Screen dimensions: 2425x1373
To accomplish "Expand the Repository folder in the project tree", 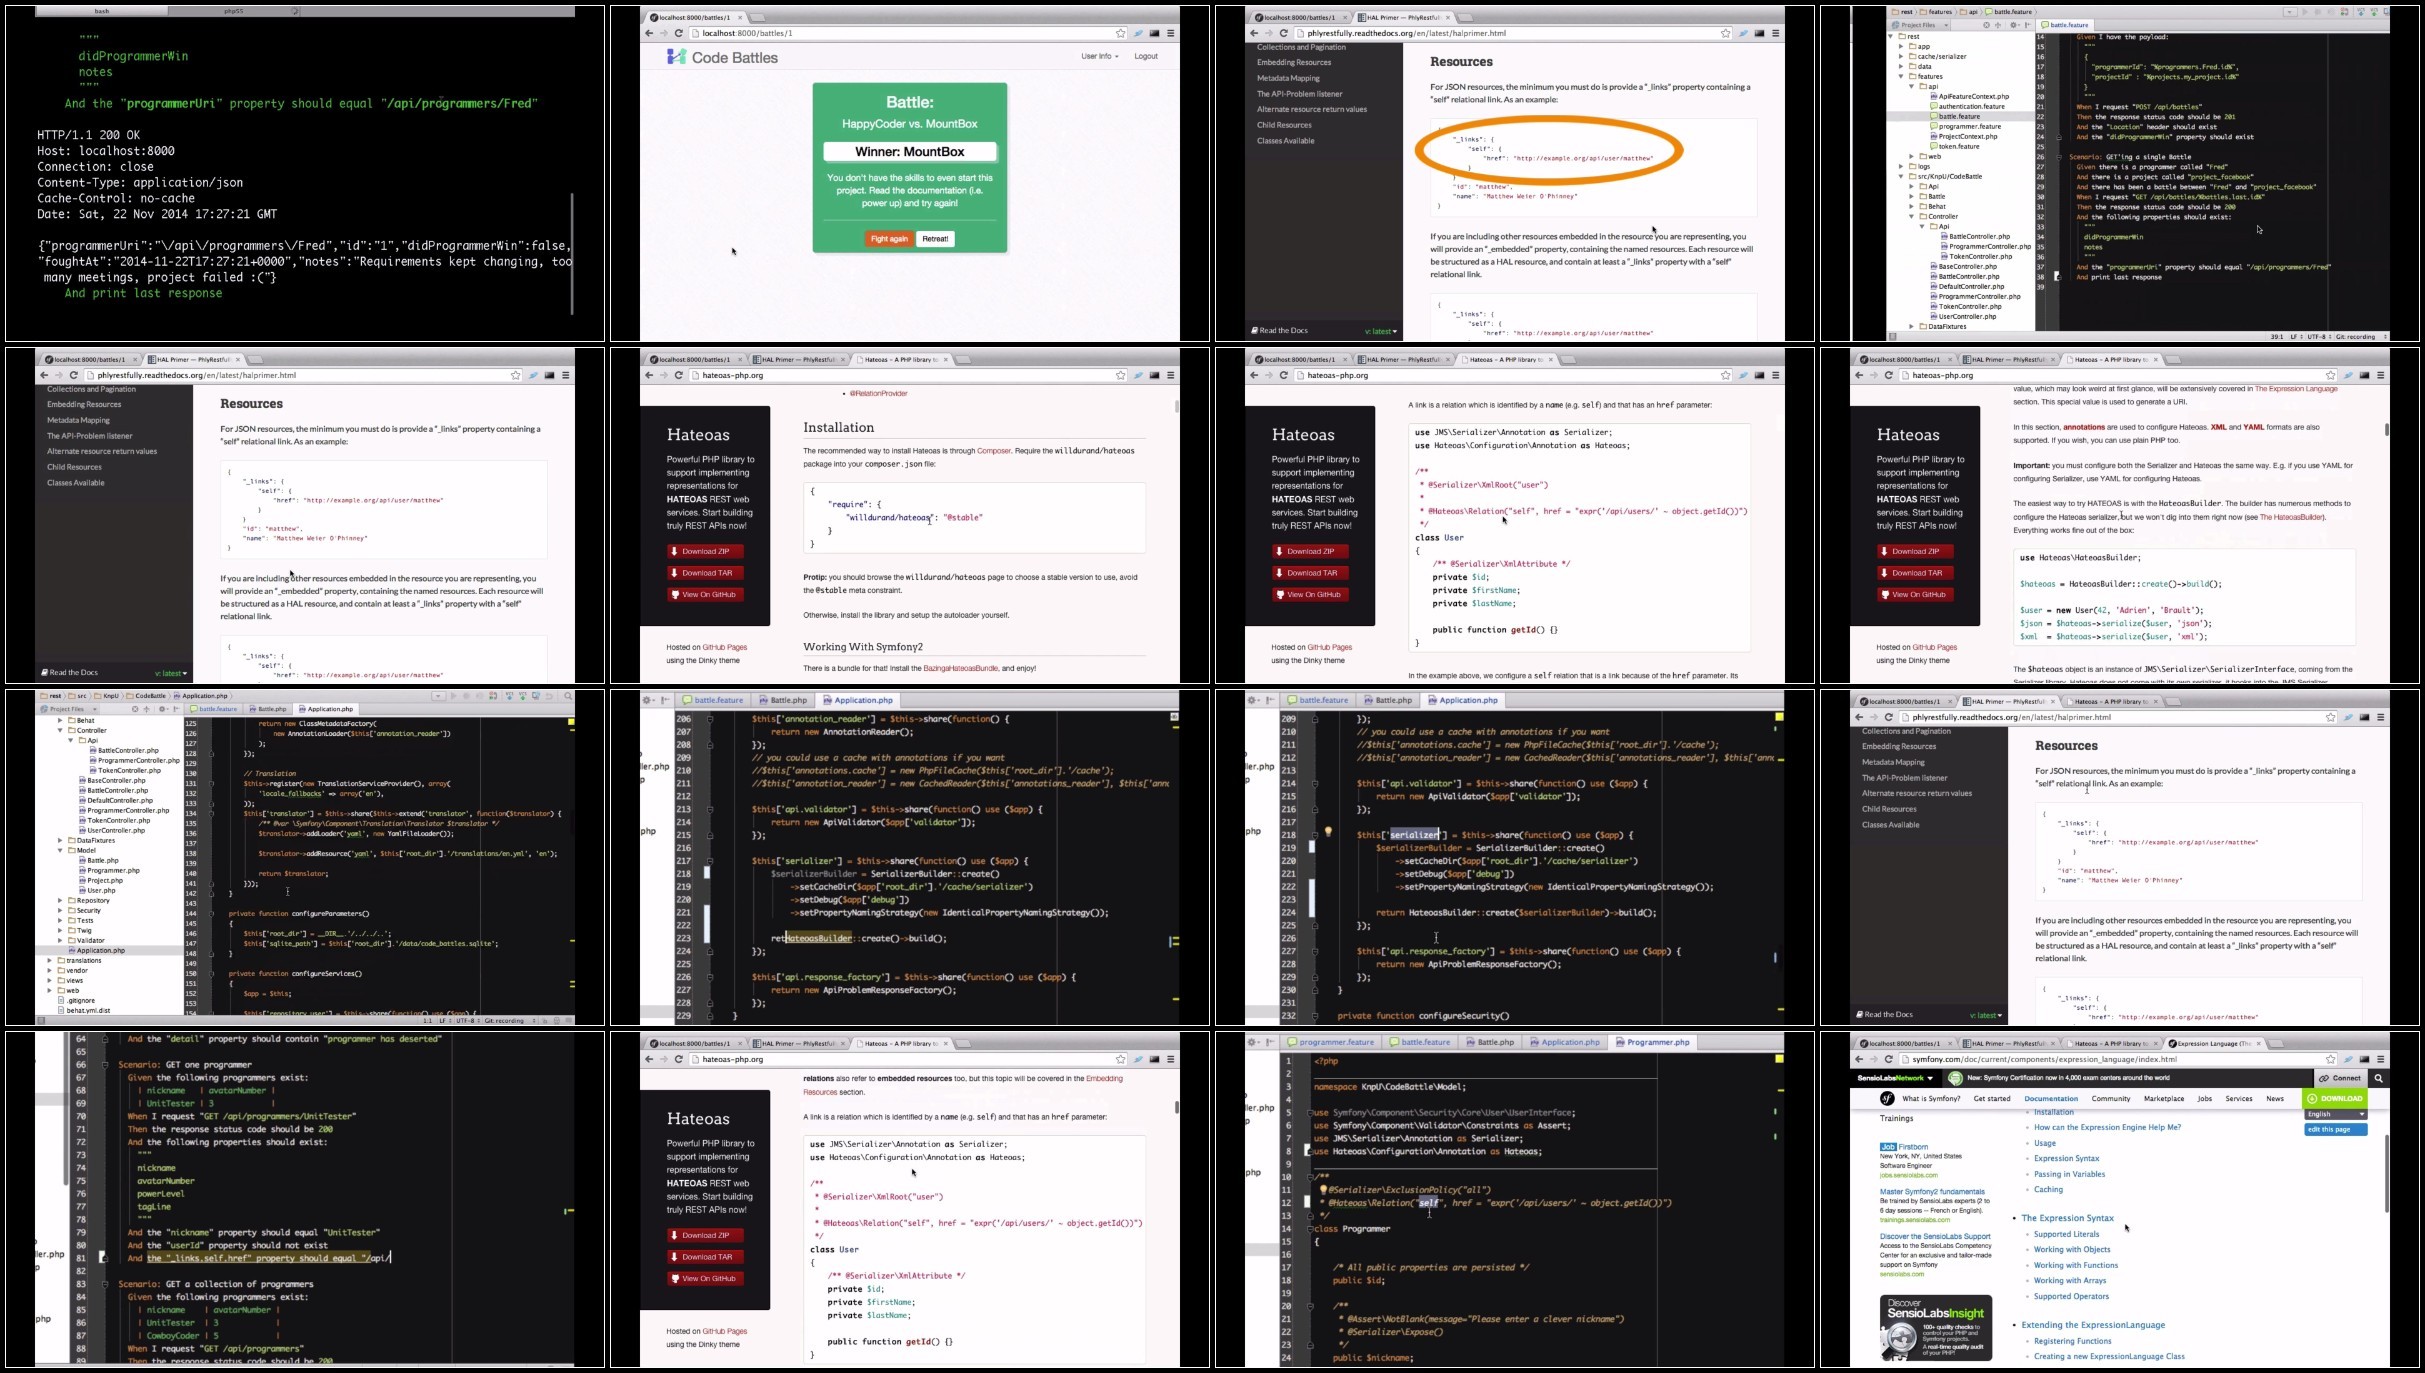I will (x=60, y=900).
